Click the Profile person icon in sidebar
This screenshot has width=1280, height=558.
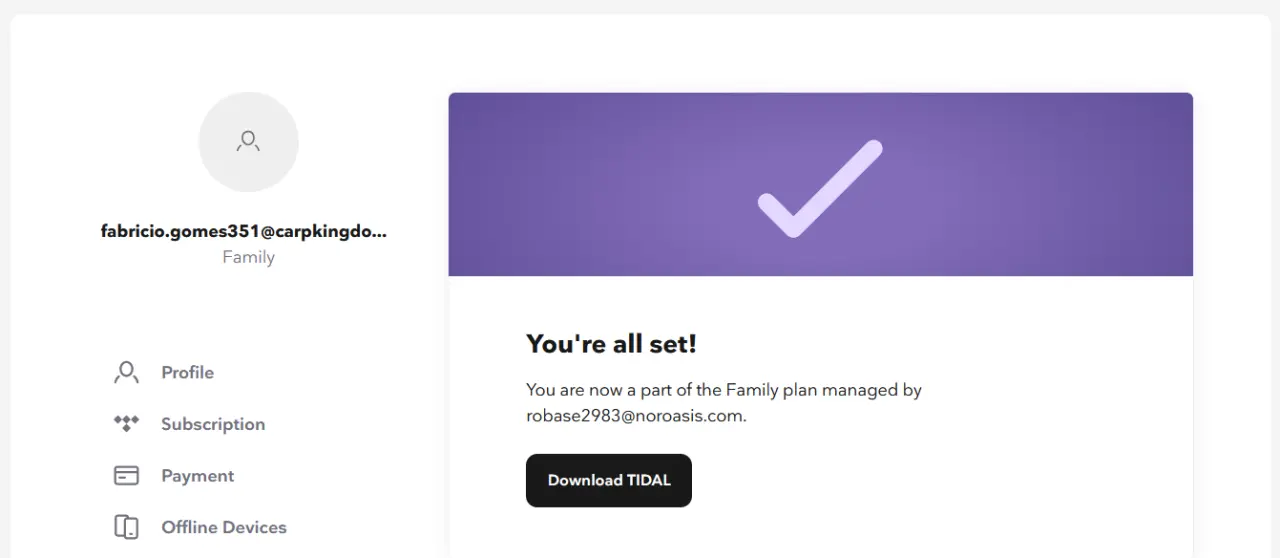click(126, 373)
